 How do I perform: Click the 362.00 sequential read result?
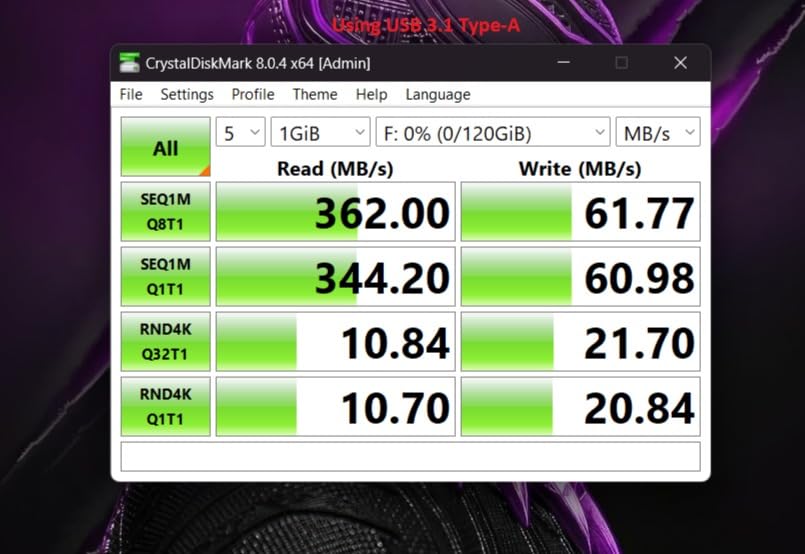pos(335,212)
